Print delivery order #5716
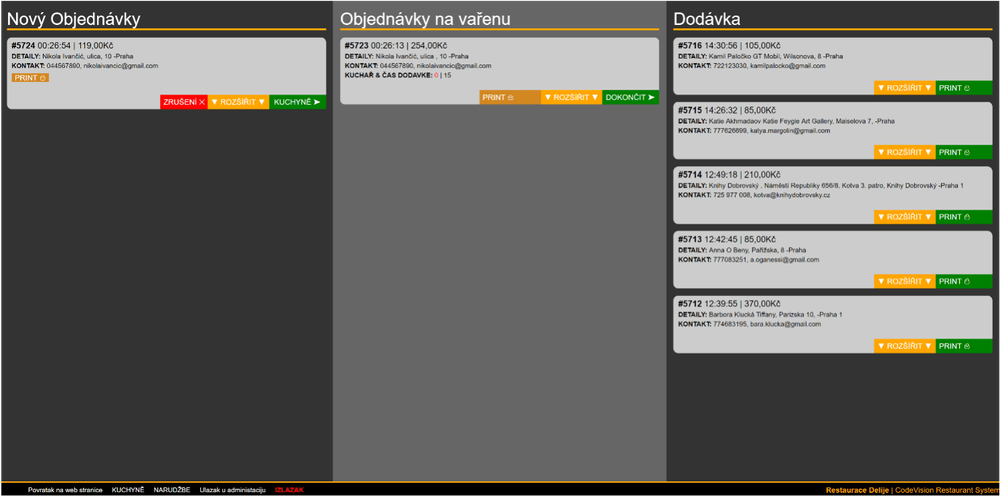This screenshot has width=1000, height=497. click(x=963, y=87)
